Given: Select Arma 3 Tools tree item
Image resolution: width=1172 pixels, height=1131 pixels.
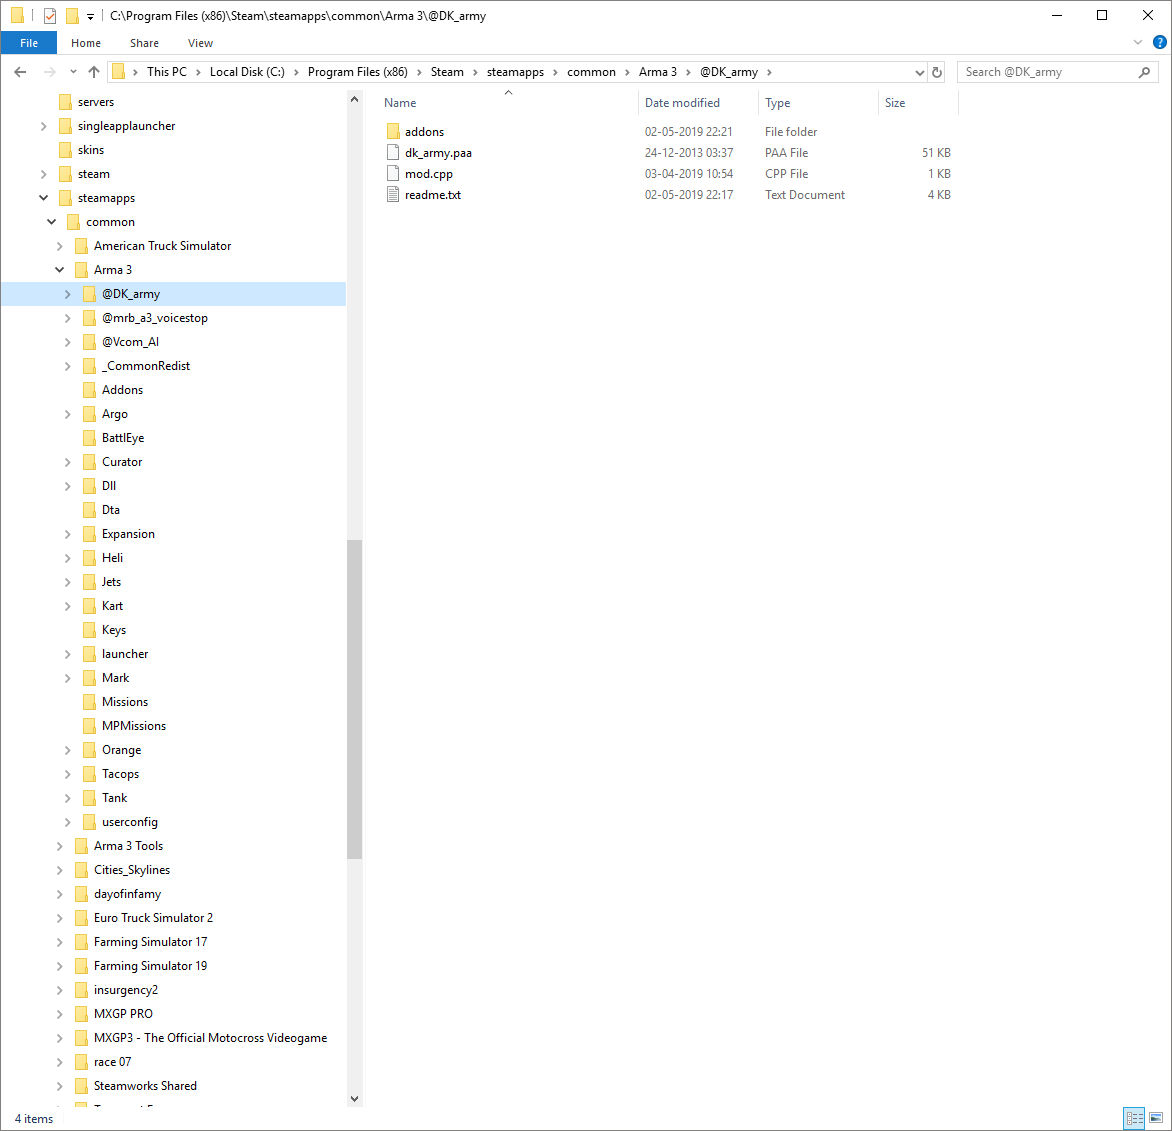Looking at the screenshot, I should tap(128, 846).
